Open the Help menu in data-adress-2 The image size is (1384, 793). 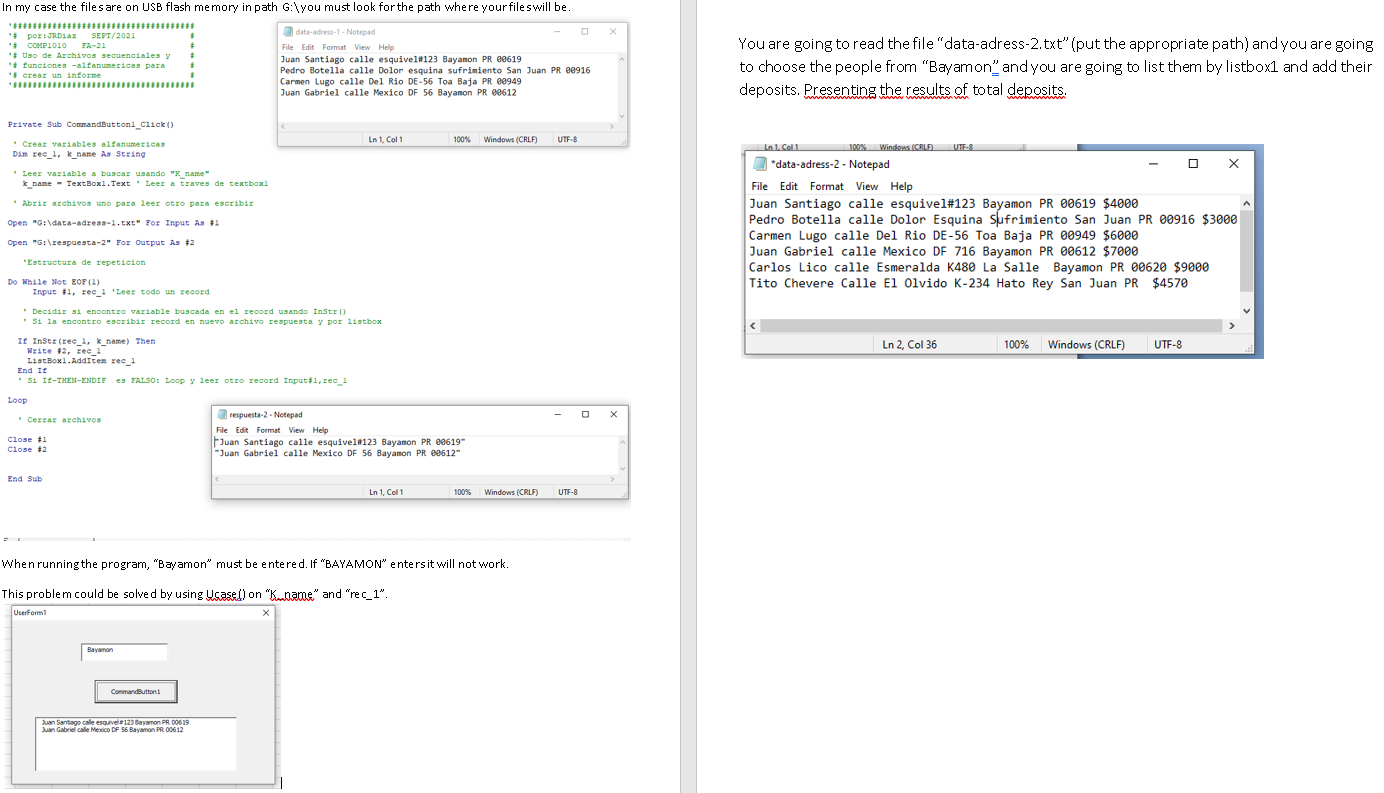pos(901,186)
